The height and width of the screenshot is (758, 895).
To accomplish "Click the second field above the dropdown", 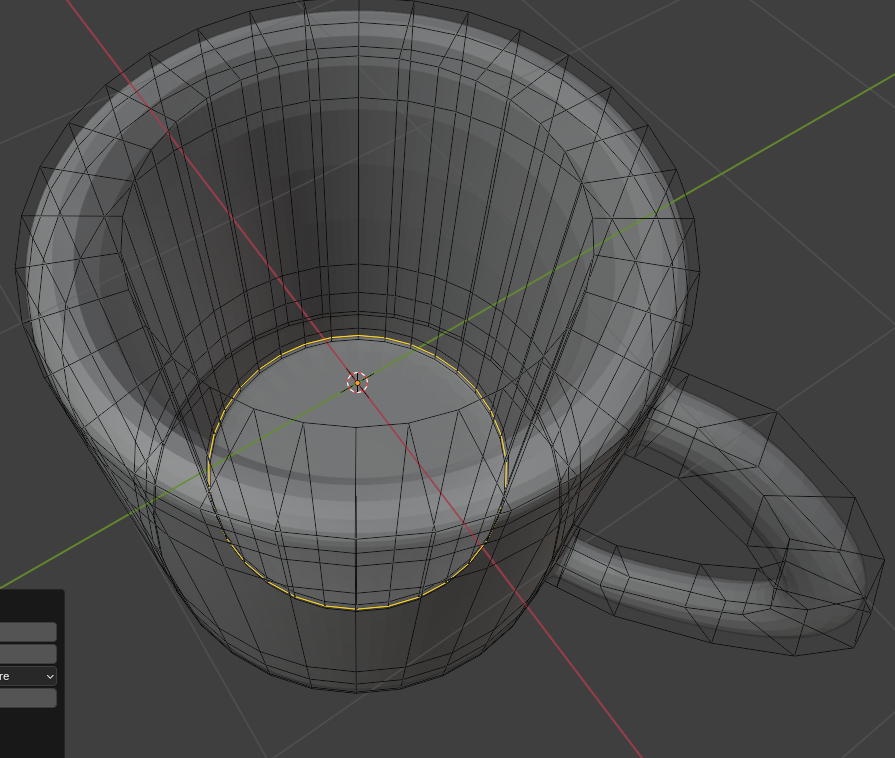I will [x=27, y=654].
